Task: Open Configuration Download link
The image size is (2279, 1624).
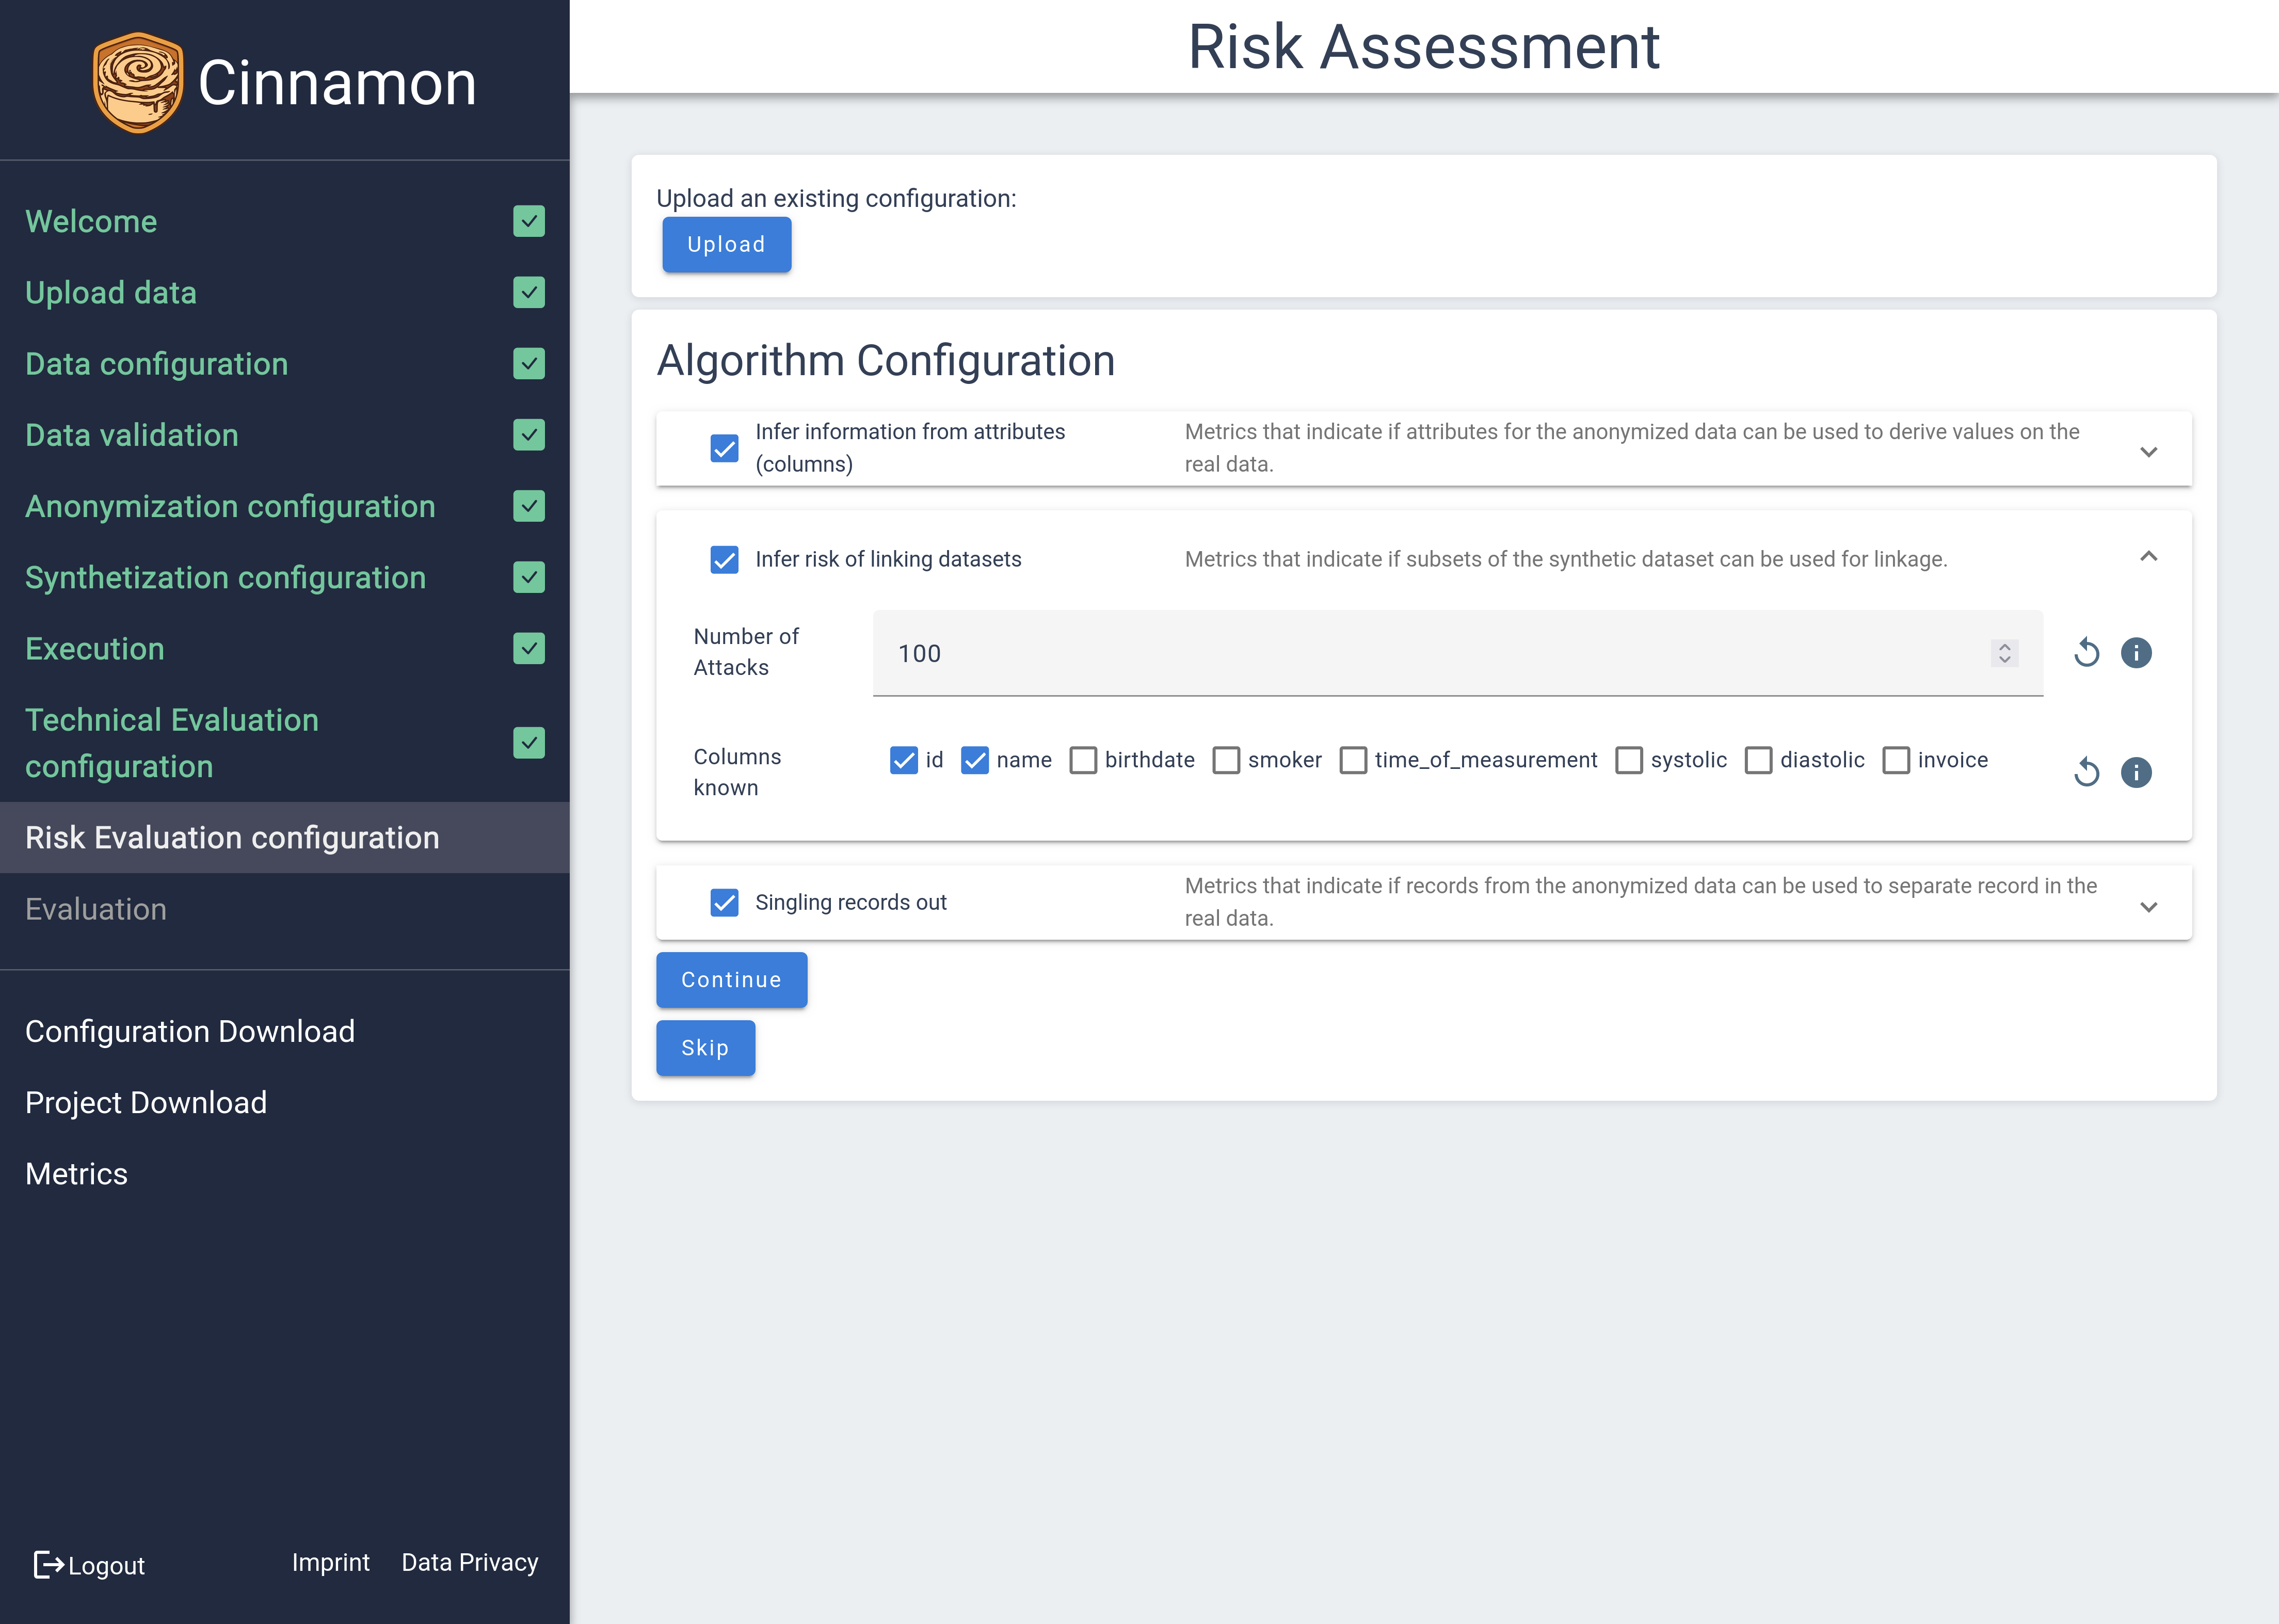Action: click(190, 1031)
